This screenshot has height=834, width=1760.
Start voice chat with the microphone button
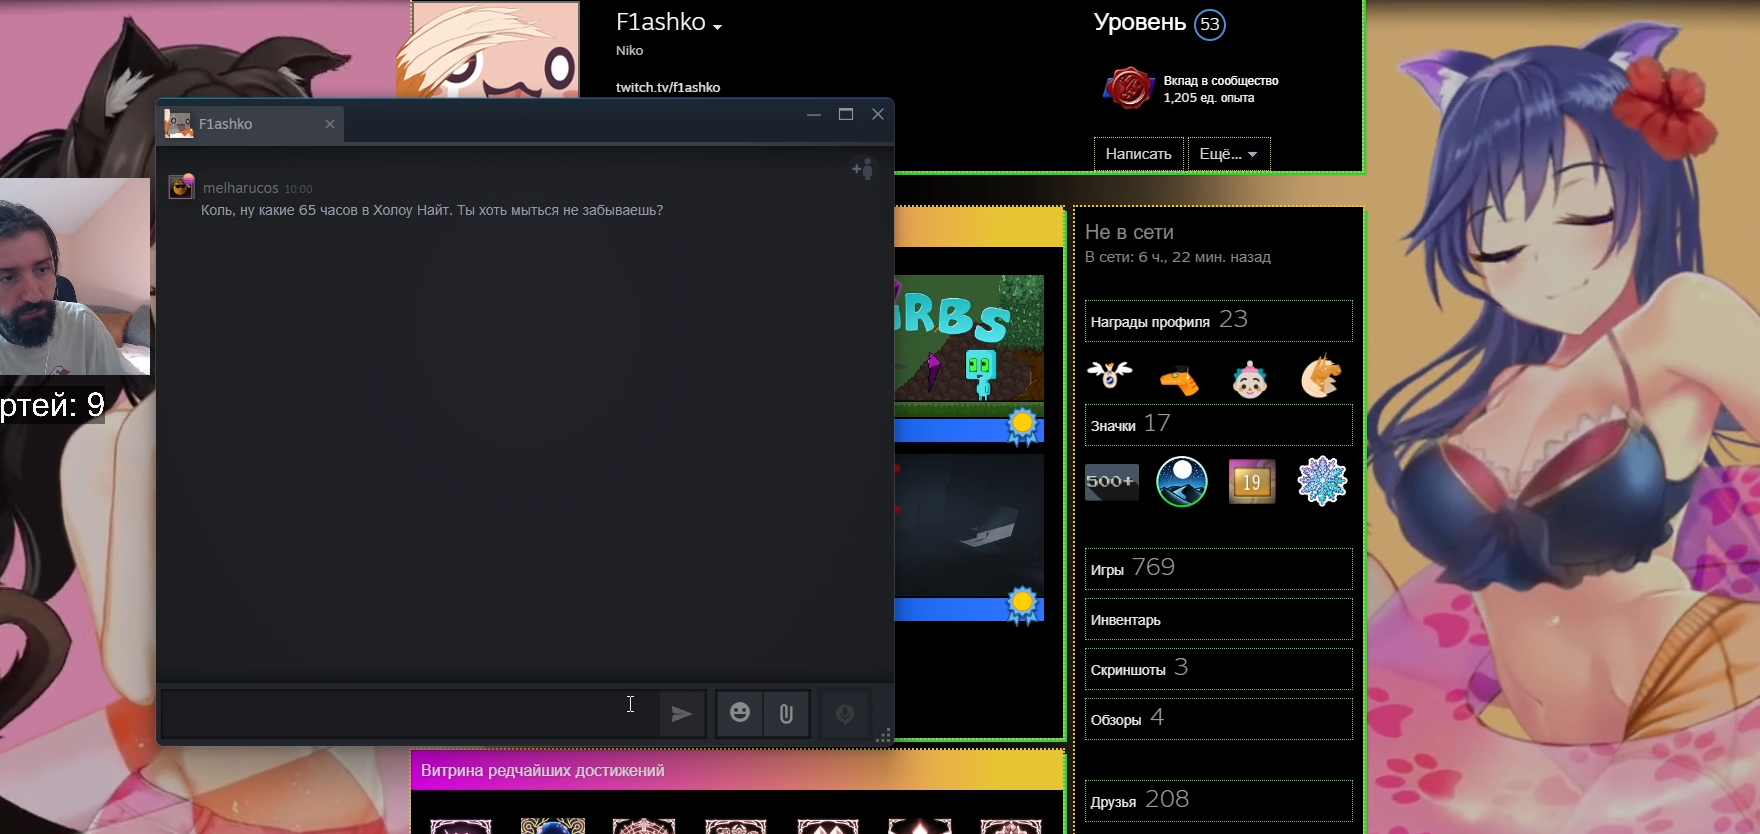click(845, 714)
